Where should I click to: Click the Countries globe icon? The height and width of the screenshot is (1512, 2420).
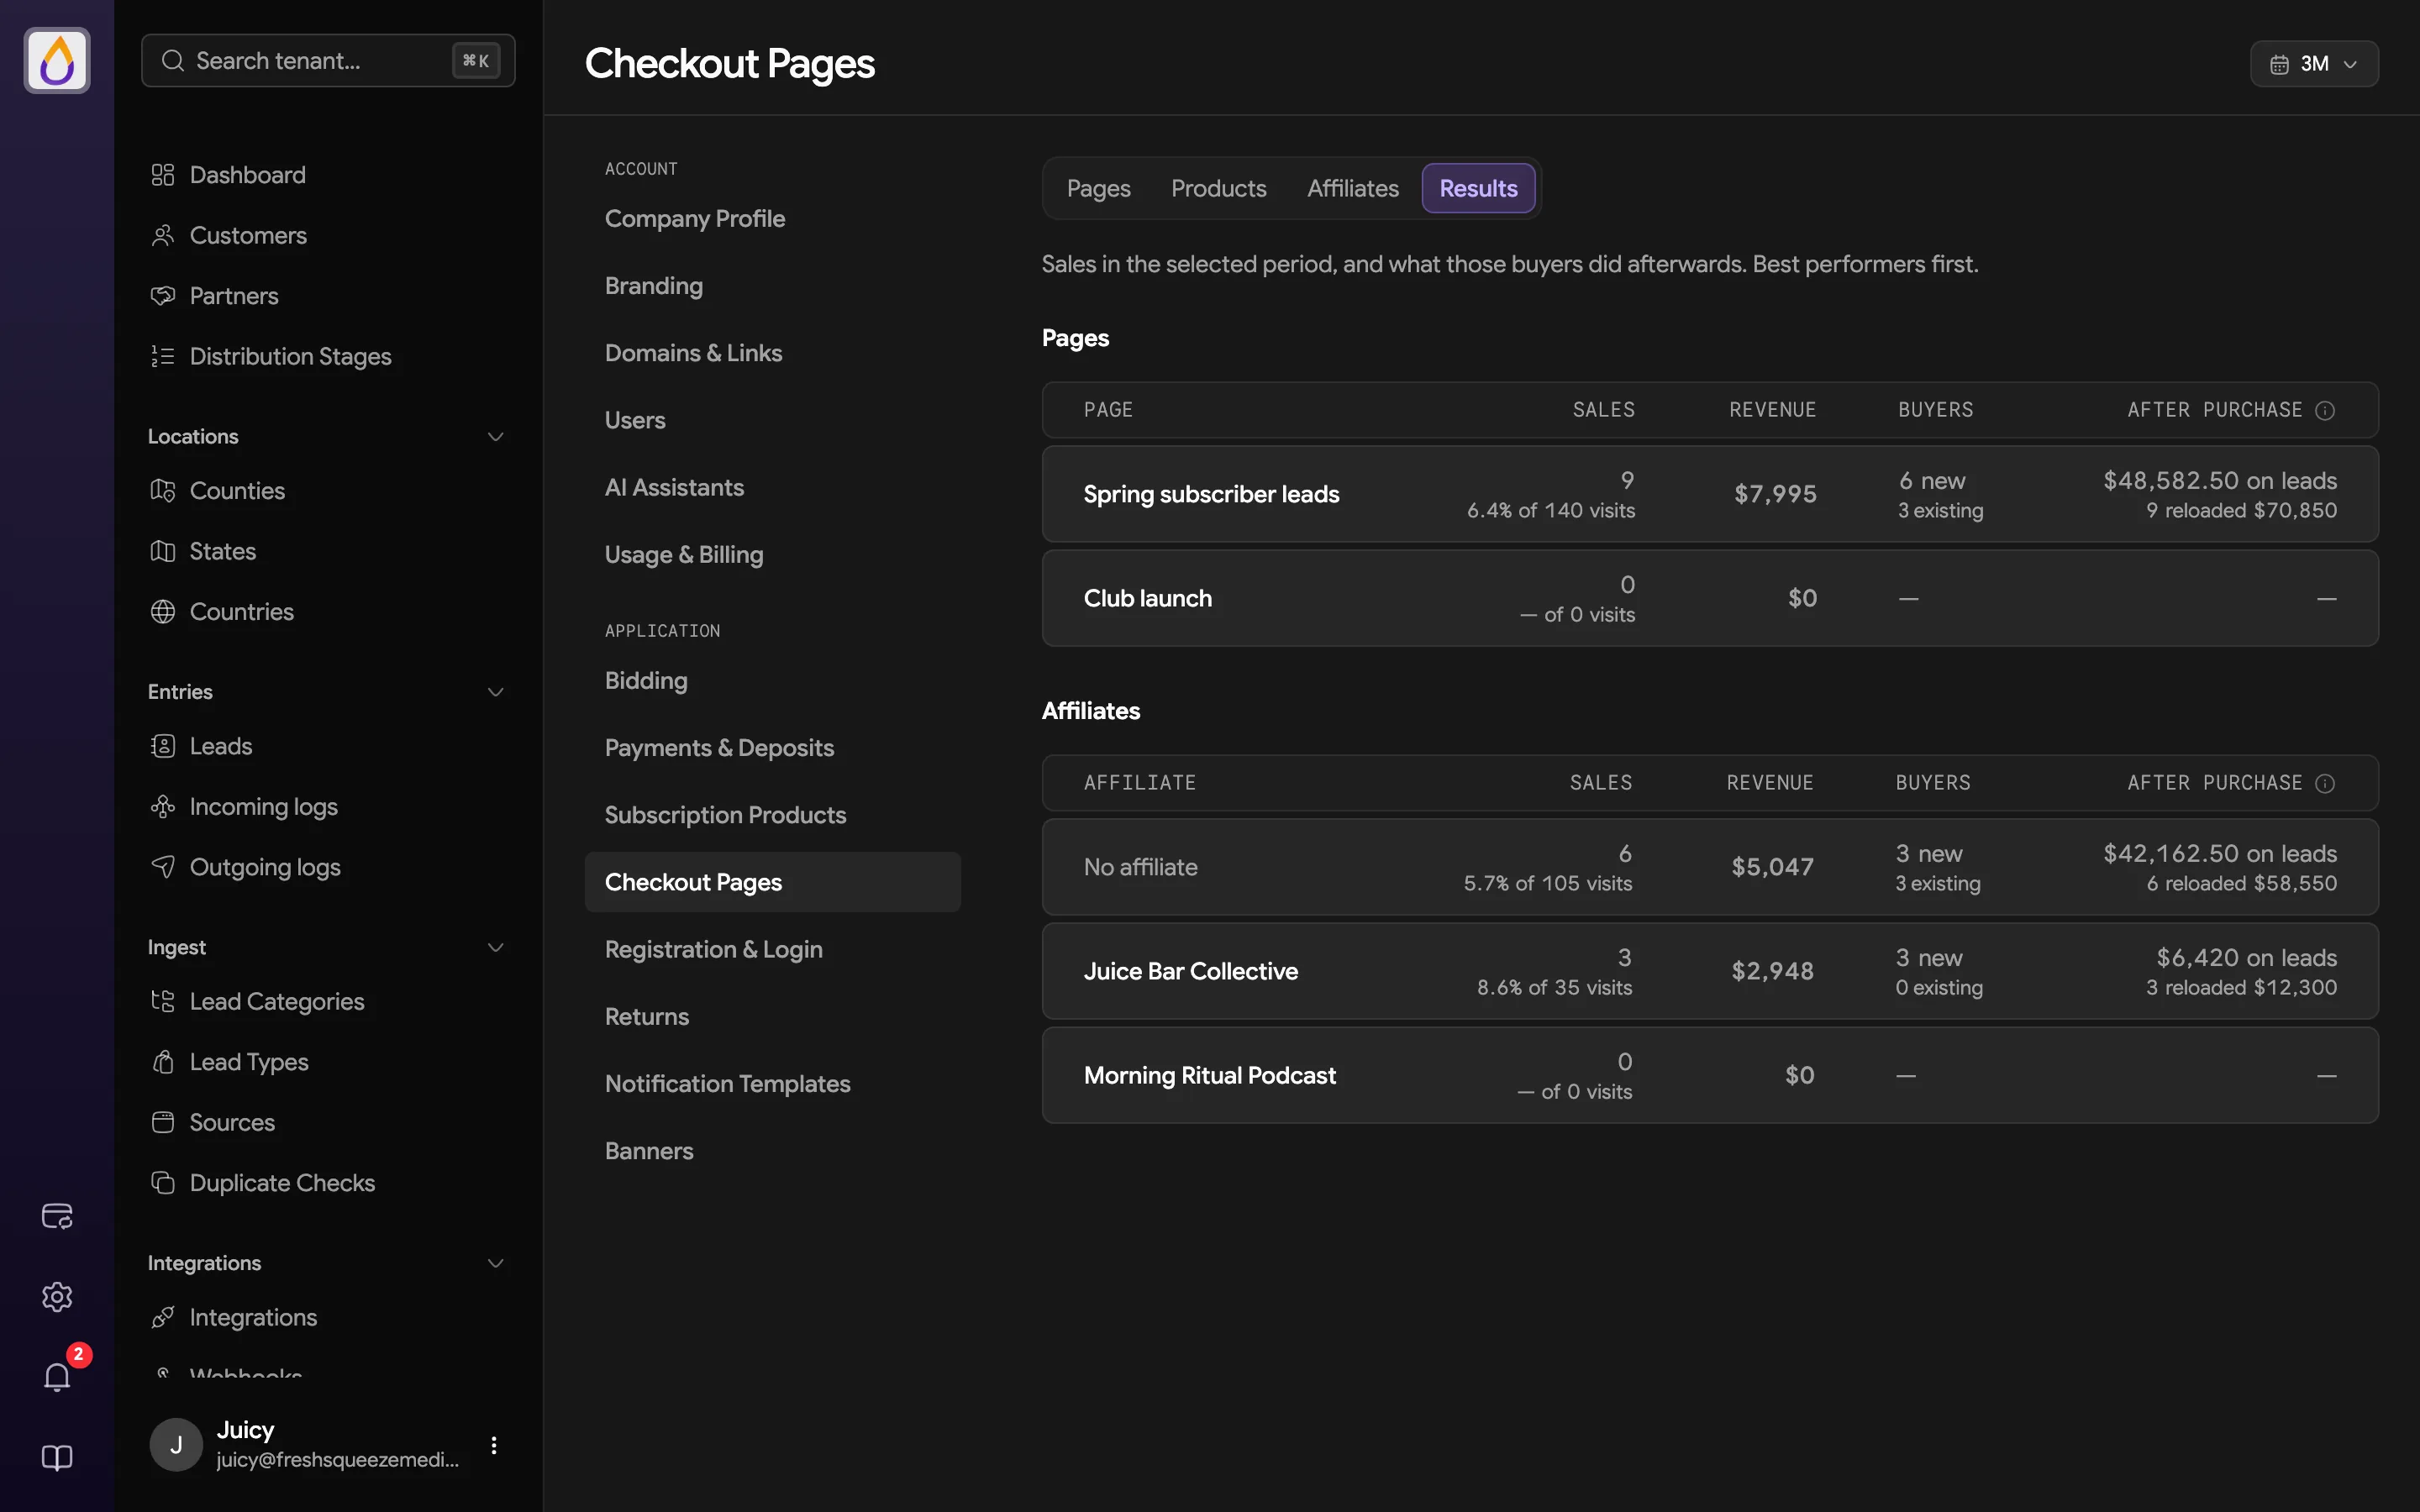pyautogui.click(x=163, y=612)
